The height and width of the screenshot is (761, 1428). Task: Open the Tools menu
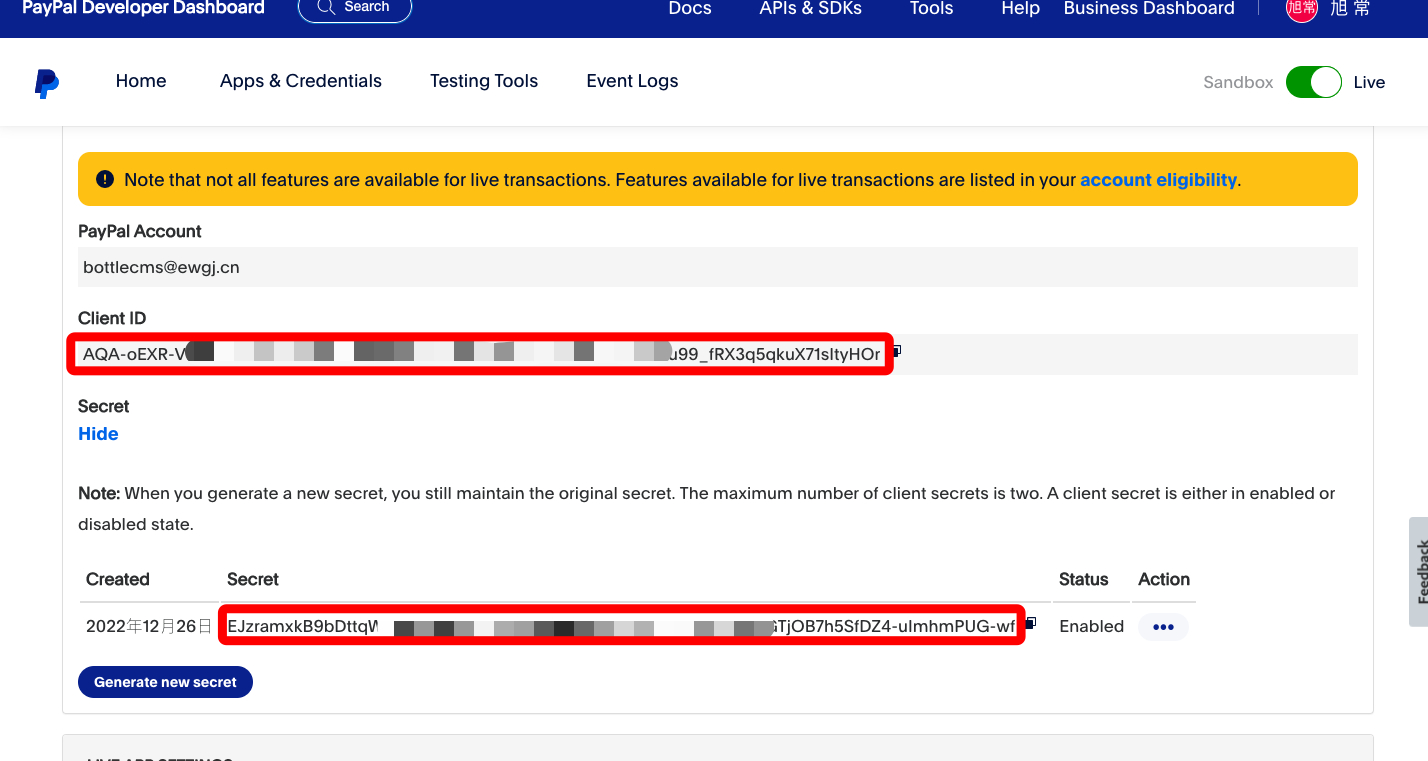coord(931,9)
